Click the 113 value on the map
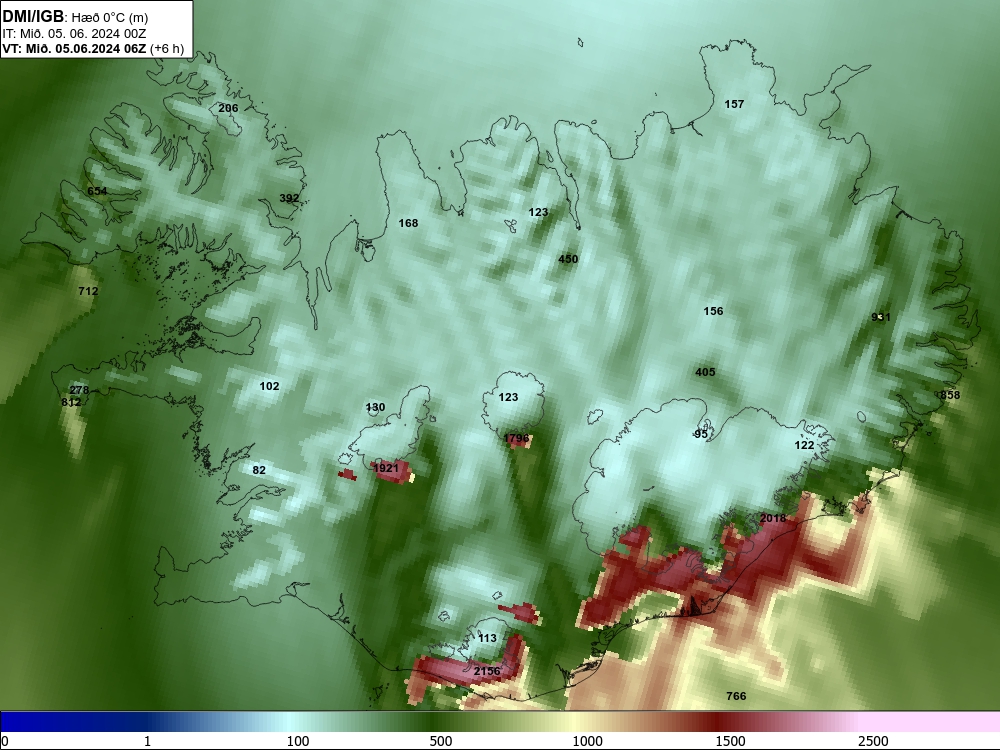Image resolution: width=1000 pixels, height=750 pixels. click(x=487, y=638)
